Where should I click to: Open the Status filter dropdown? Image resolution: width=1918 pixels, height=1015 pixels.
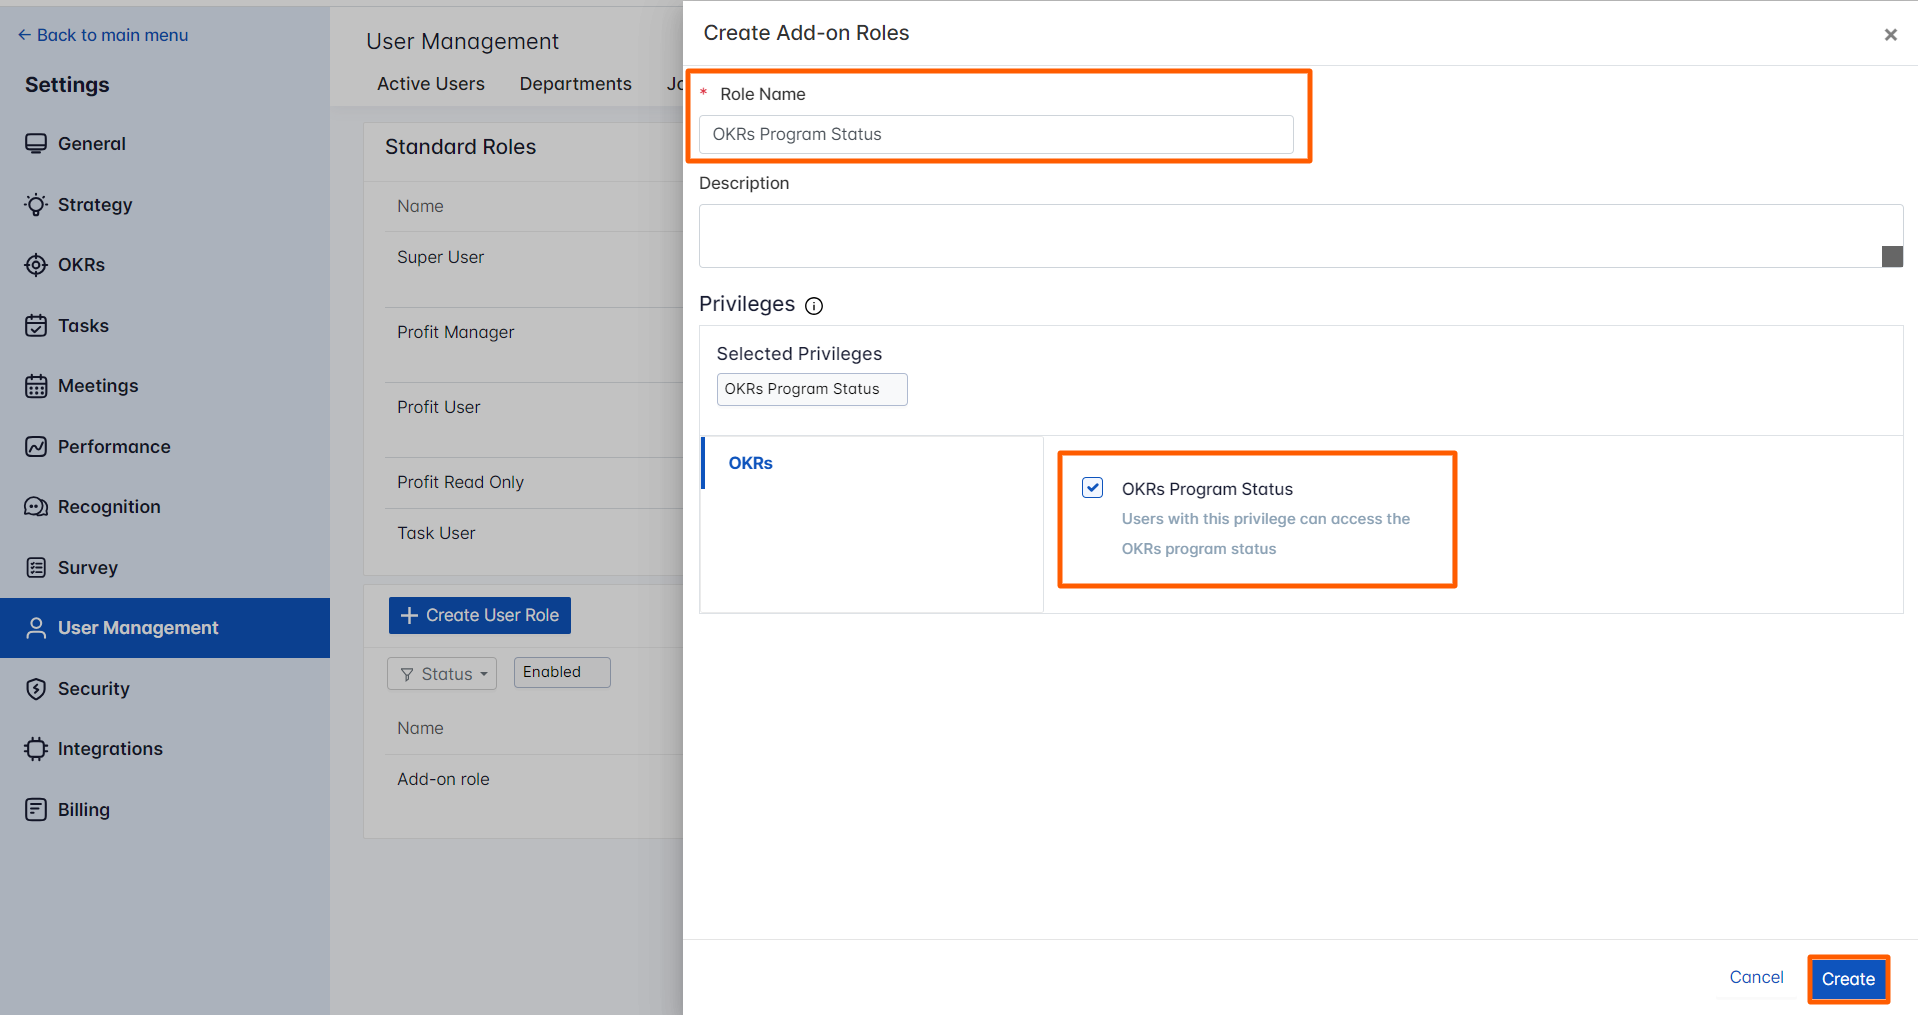[442, 674]
